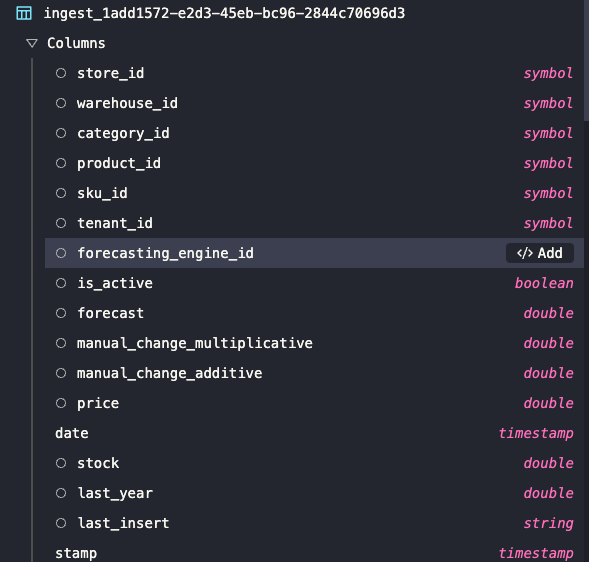Screen dimensions: 589x562
Task: Click the circle icon next to forecast
Action: (x=61, y=313)
